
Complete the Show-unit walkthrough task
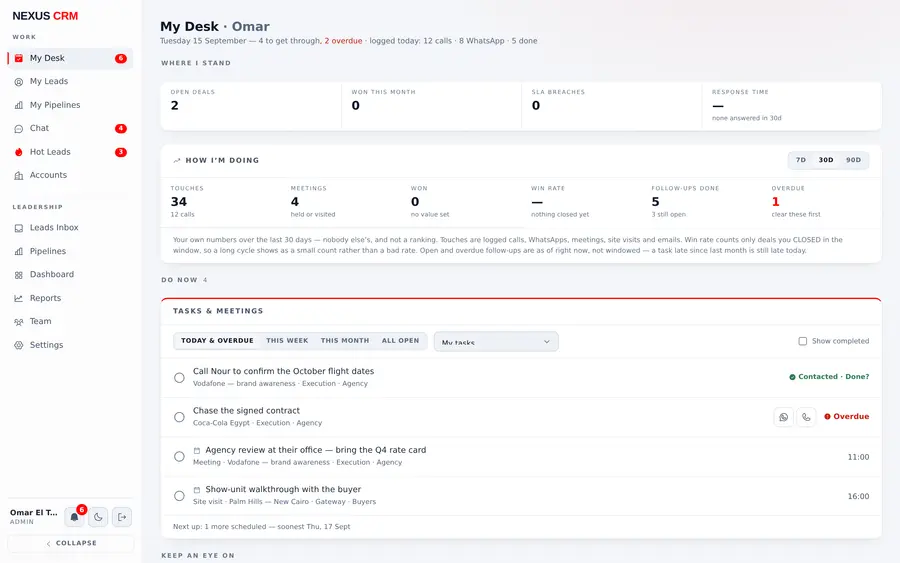pyautogui.click(x=179, y=496)
